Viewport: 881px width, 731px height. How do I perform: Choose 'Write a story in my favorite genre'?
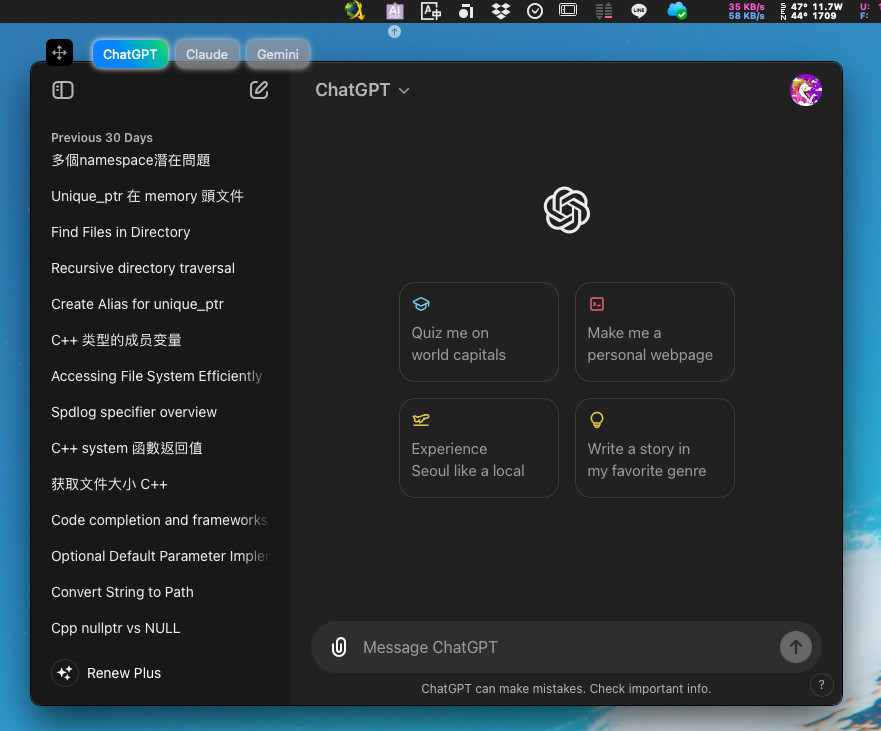pyautogui.click(x=655, y=448)
